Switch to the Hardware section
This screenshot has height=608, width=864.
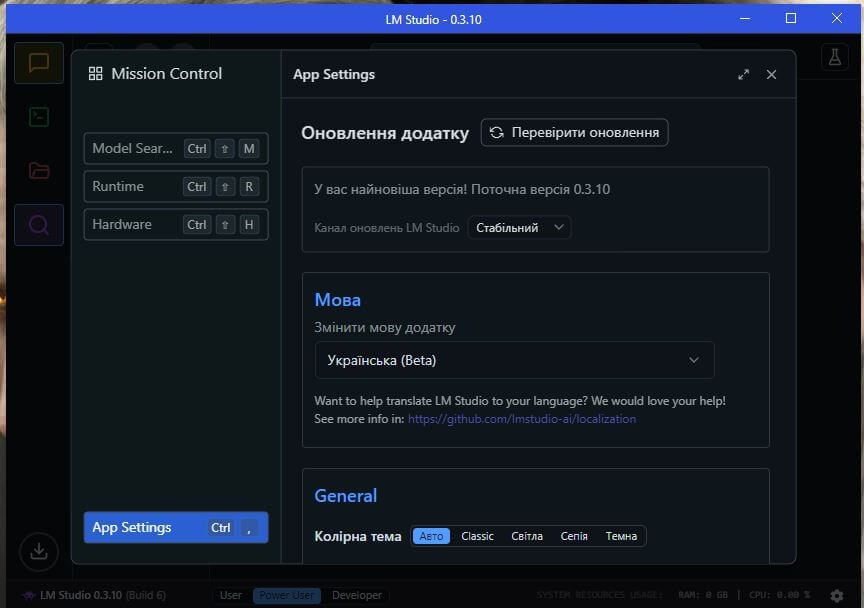[176, 224]
